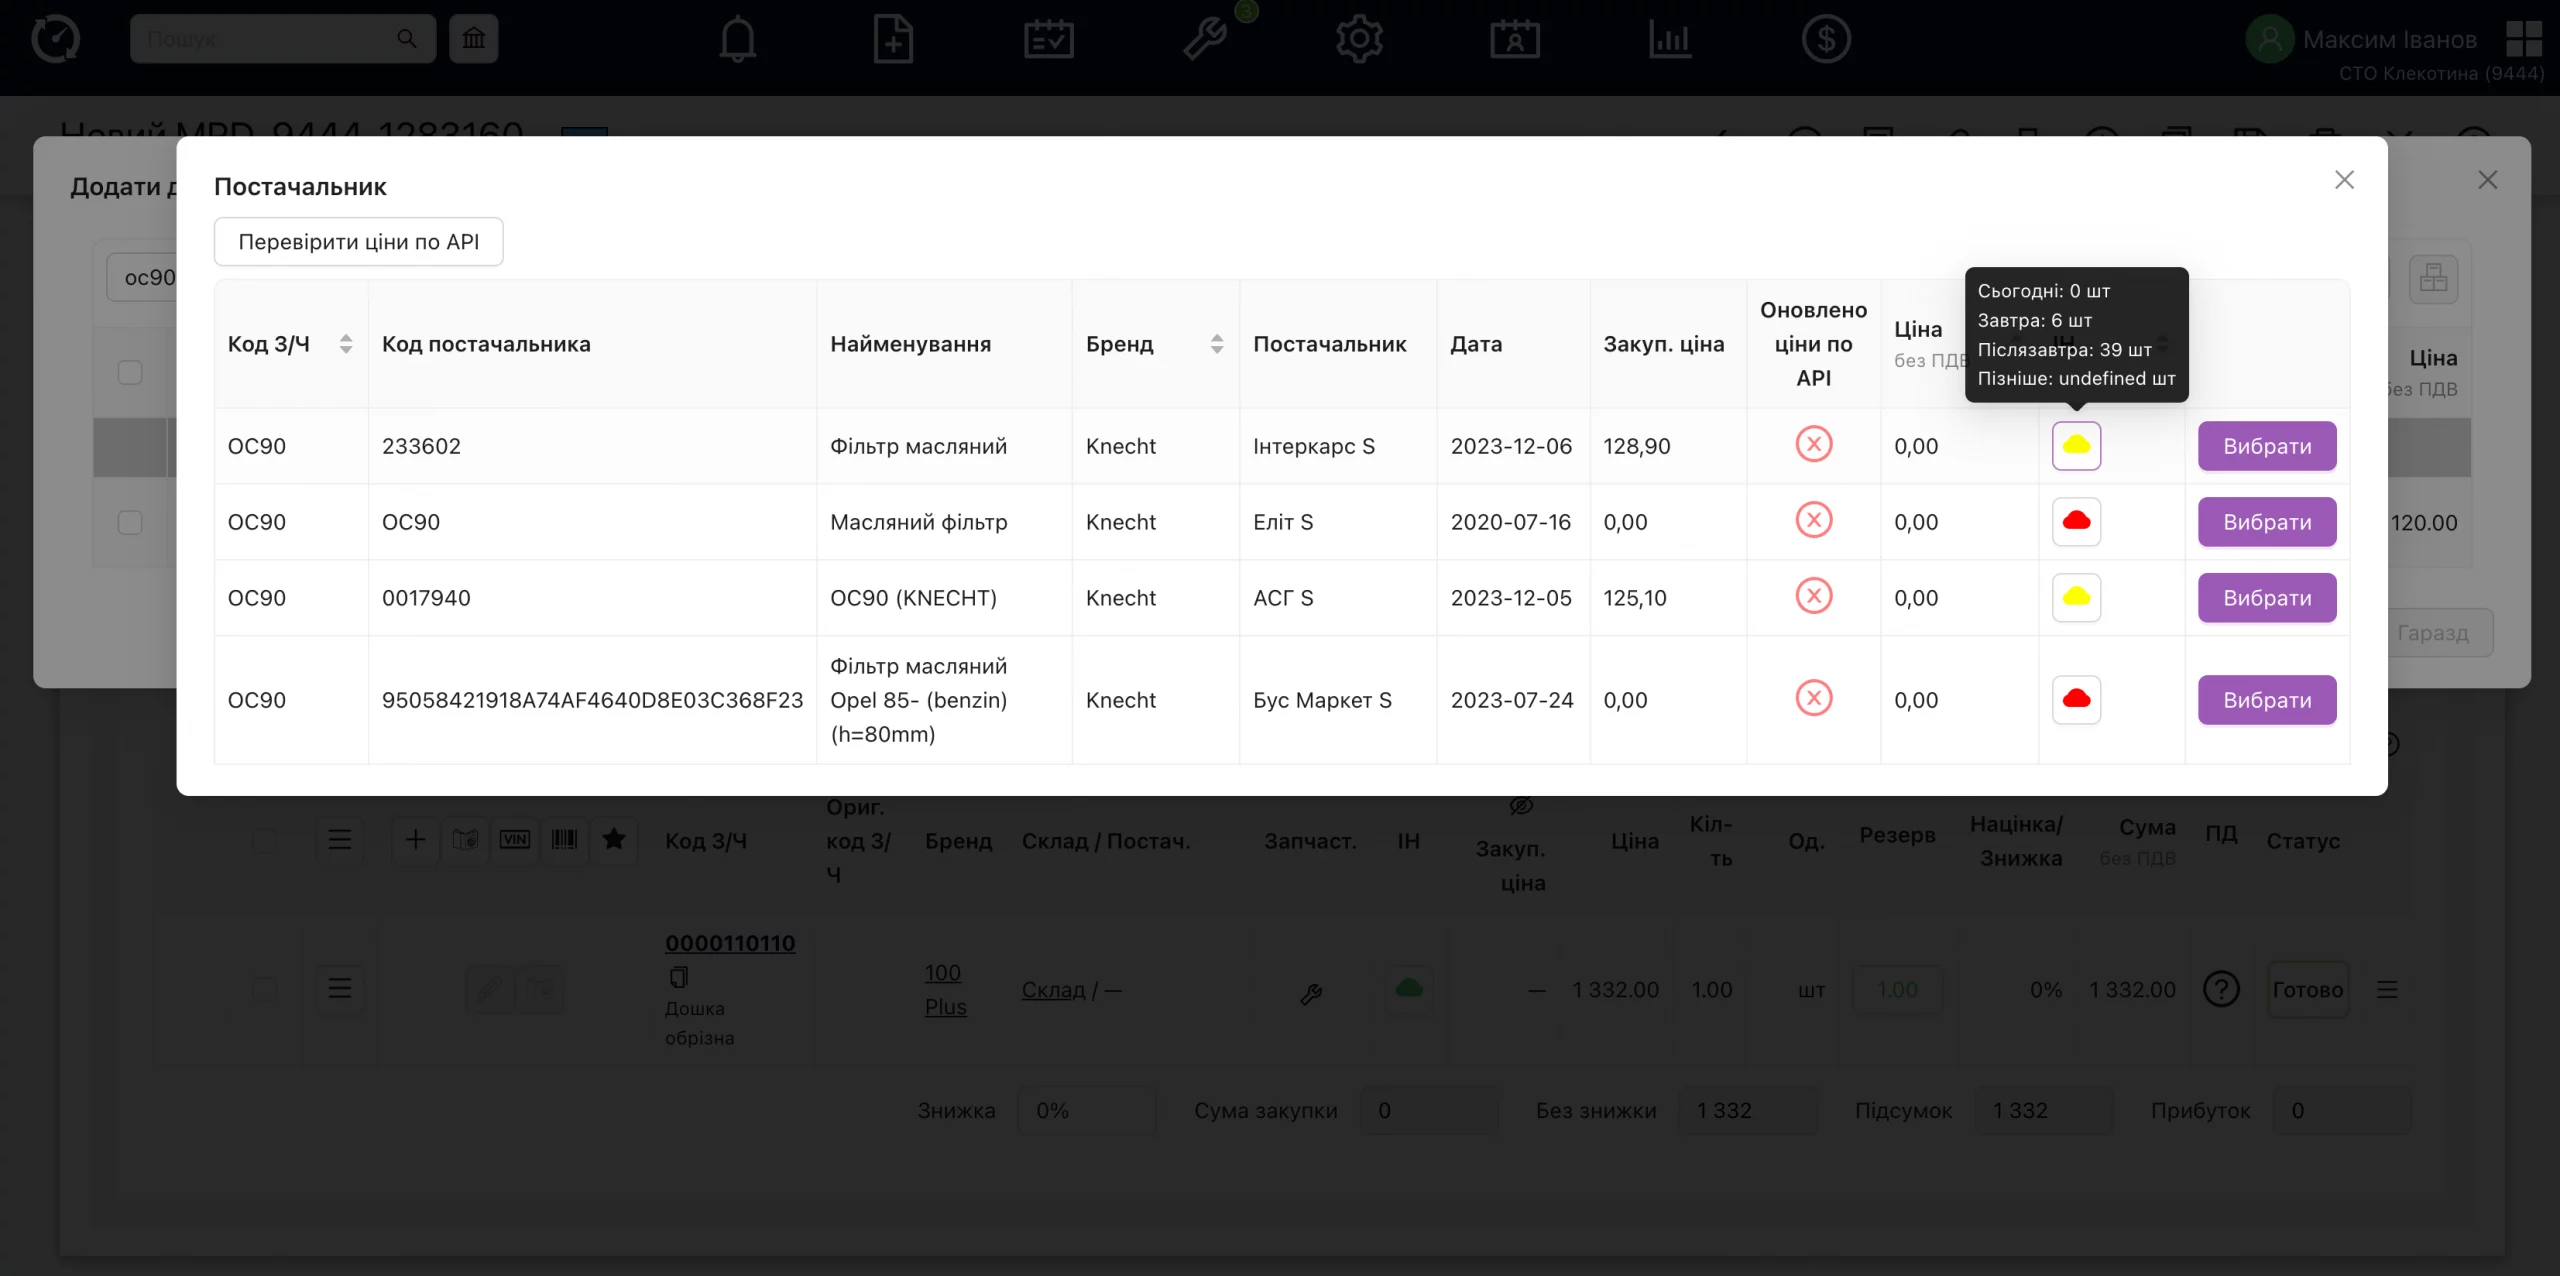Open the dollar sign finance icon

1826,40
